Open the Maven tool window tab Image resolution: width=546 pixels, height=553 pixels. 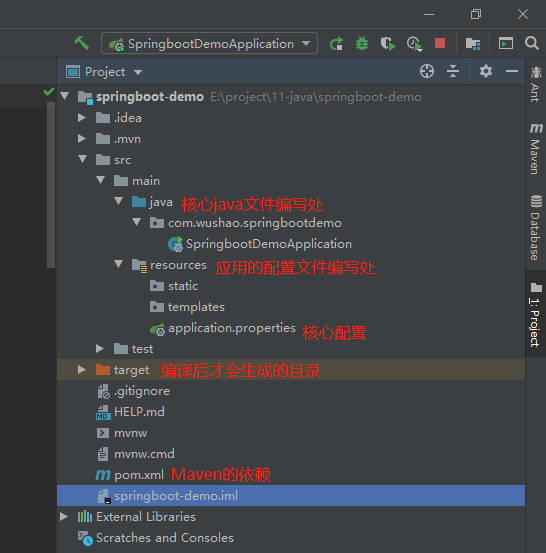[x=536, y=148]
